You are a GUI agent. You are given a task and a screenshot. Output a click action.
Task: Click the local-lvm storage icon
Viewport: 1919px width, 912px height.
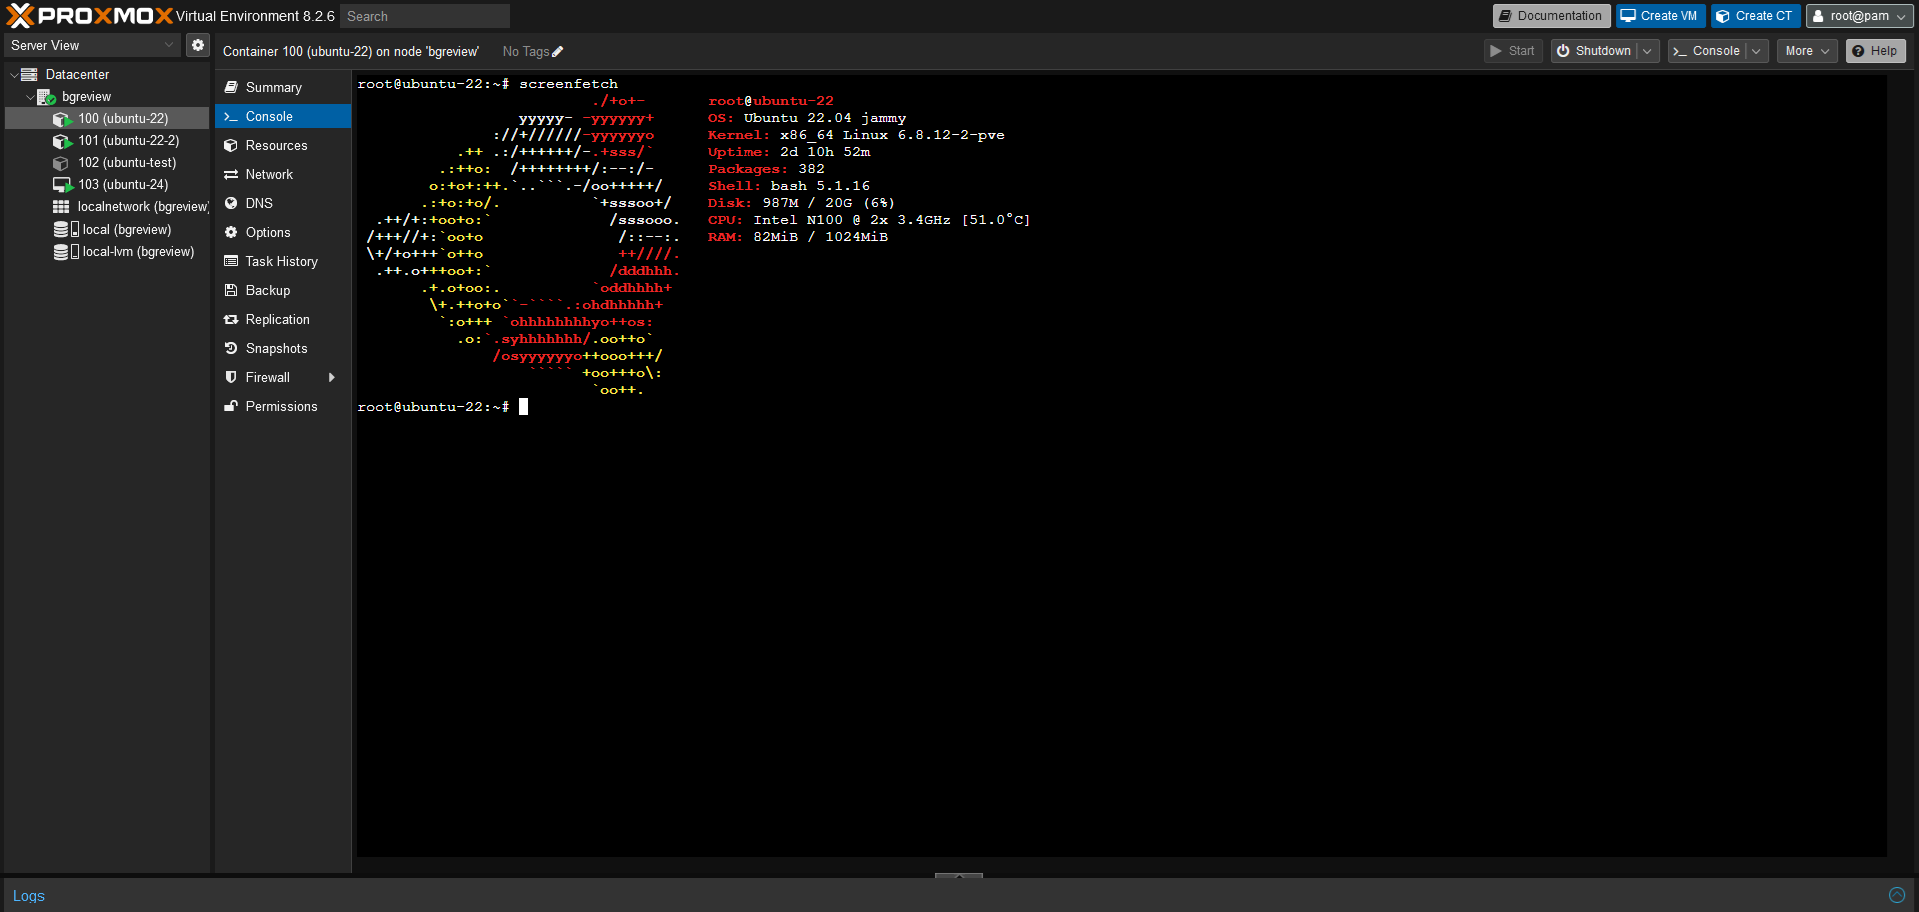tap(66, 252)
